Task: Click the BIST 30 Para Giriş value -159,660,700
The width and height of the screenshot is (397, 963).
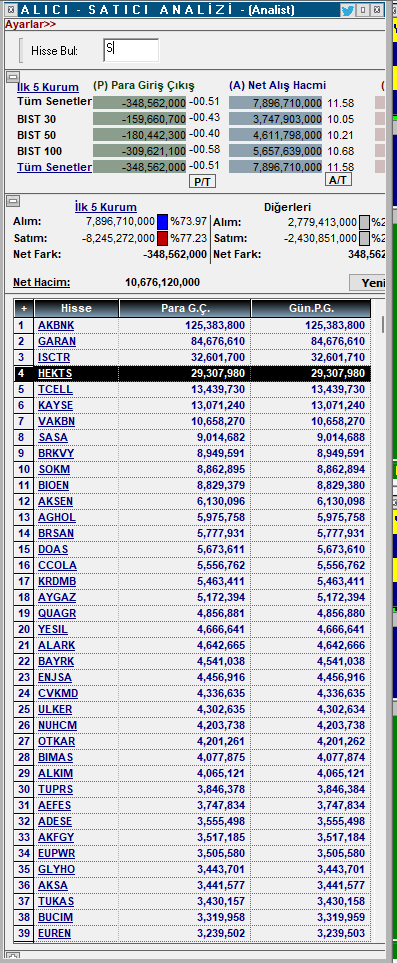Action: [140, 119]
